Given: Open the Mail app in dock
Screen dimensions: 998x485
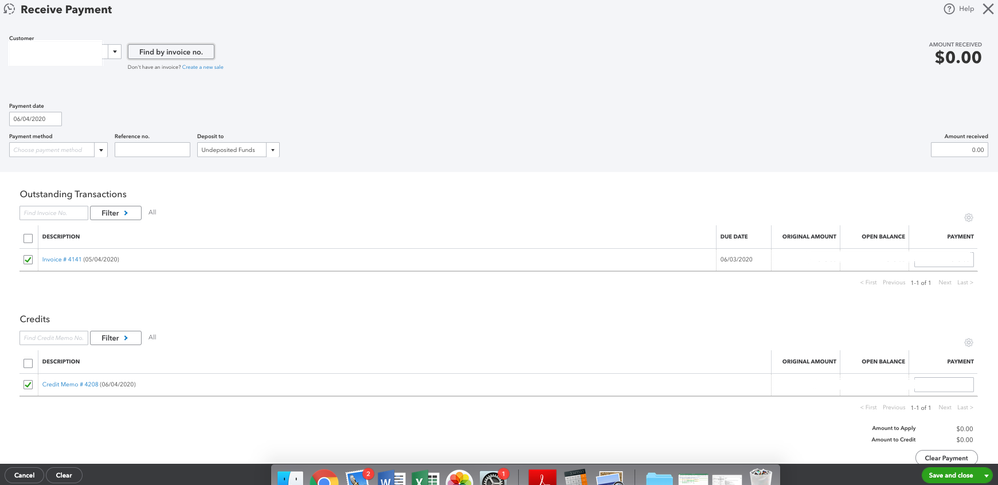Looking at the screenshot, I should 358,477.
